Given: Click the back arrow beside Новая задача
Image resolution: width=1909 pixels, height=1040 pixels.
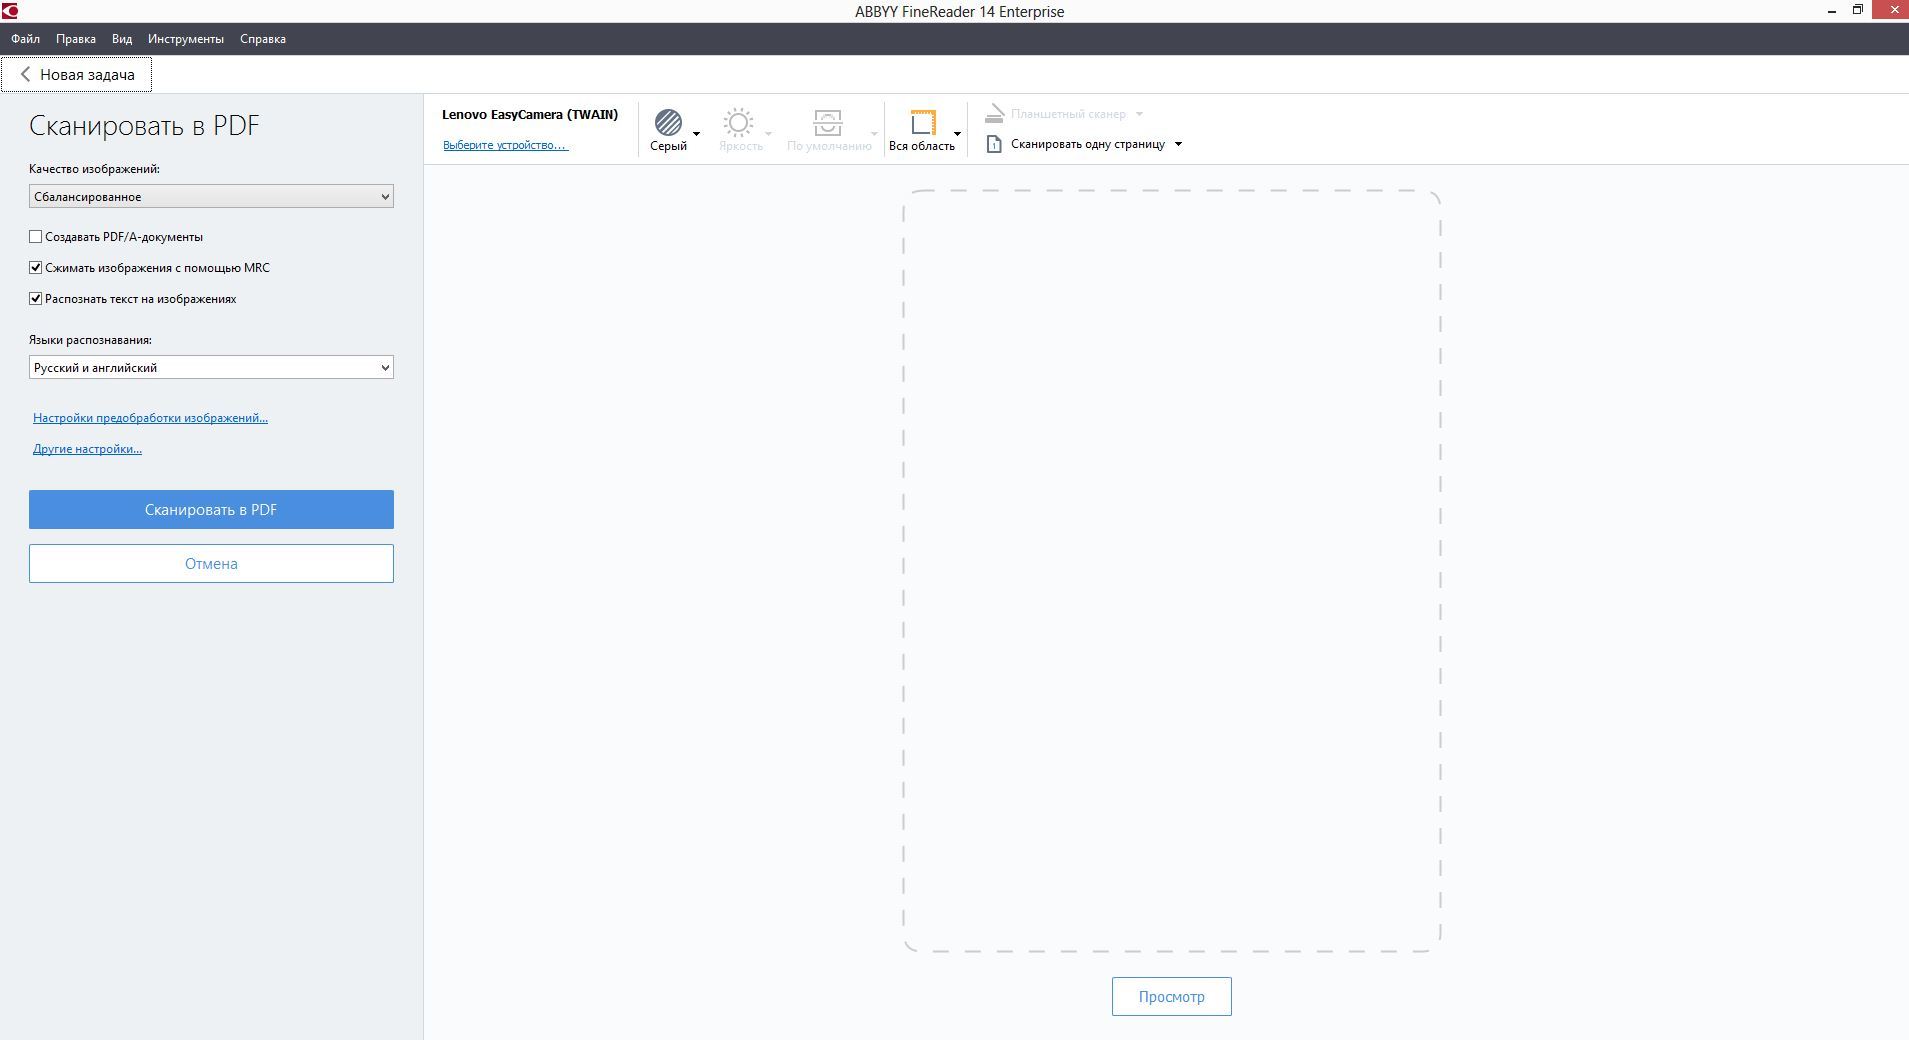Looking at the screenshot, I should (x=25, y=74).
